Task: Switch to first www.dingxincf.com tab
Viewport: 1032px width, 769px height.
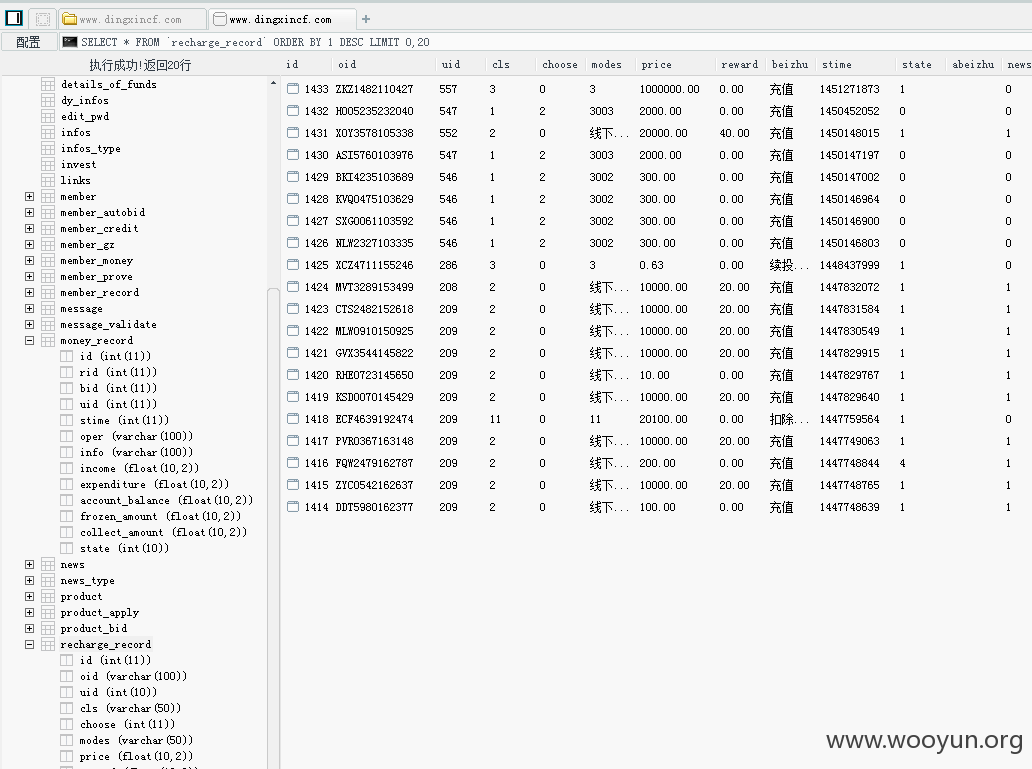Action: coord(132,19)
